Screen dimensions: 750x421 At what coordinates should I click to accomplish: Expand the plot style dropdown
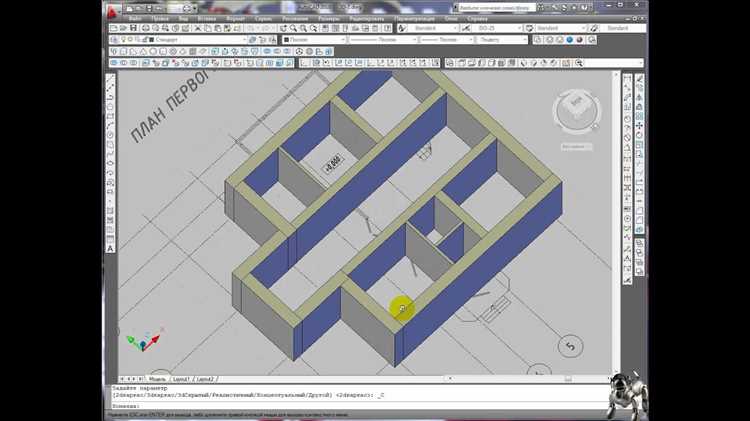(x=525, y=40)
